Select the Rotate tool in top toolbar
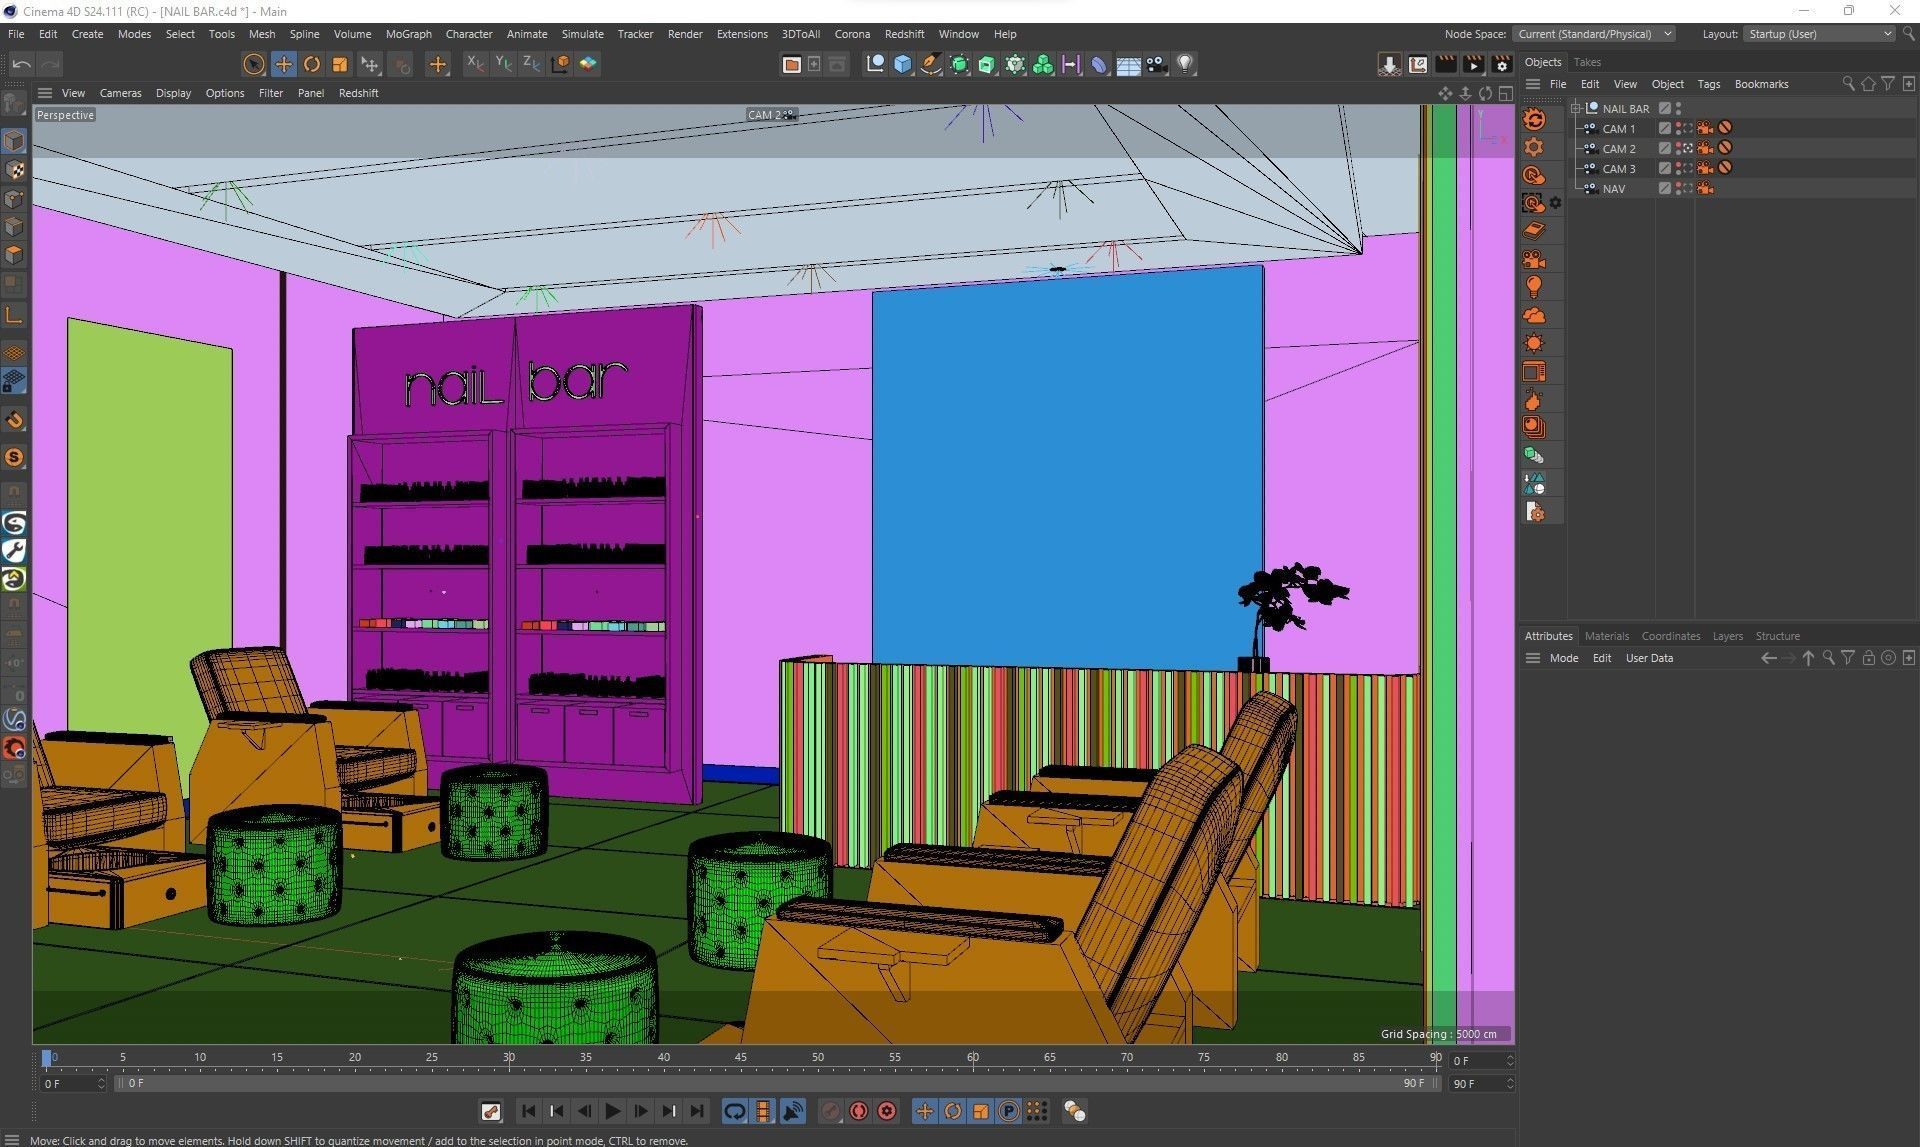Screen dimensions: 1920x1147 click(x=312, y=64)
